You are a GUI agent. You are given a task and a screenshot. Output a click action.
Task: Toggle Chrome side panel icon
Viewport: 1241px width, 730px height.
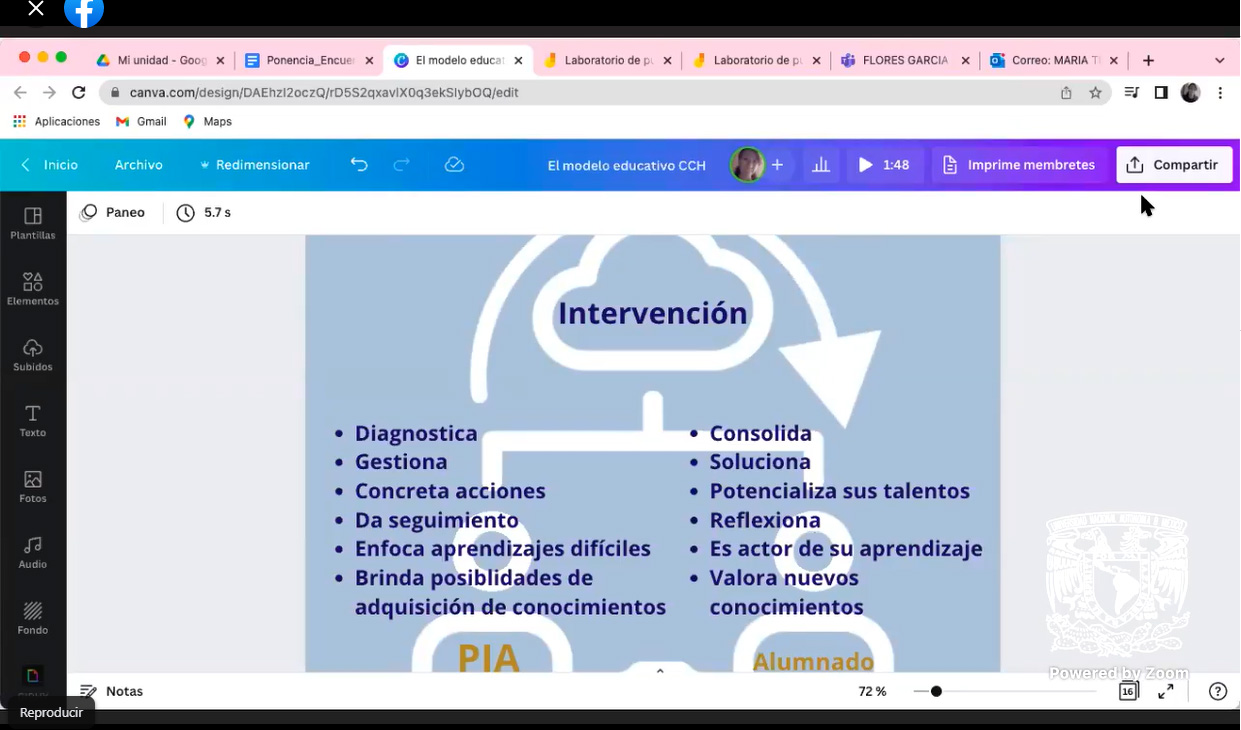(x=1161, y=92)
